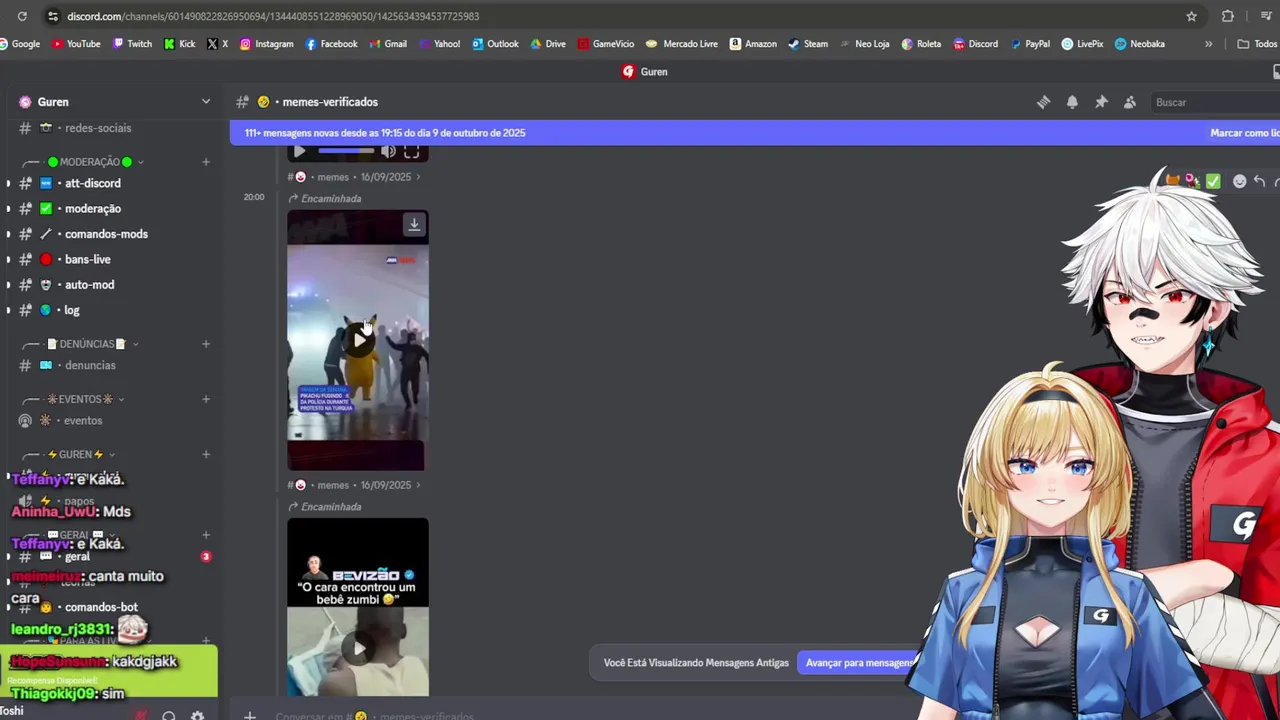Reply to hovered message arrow icon
1280x720 pixels.
pyautogui.click(x=1260, y=181)
